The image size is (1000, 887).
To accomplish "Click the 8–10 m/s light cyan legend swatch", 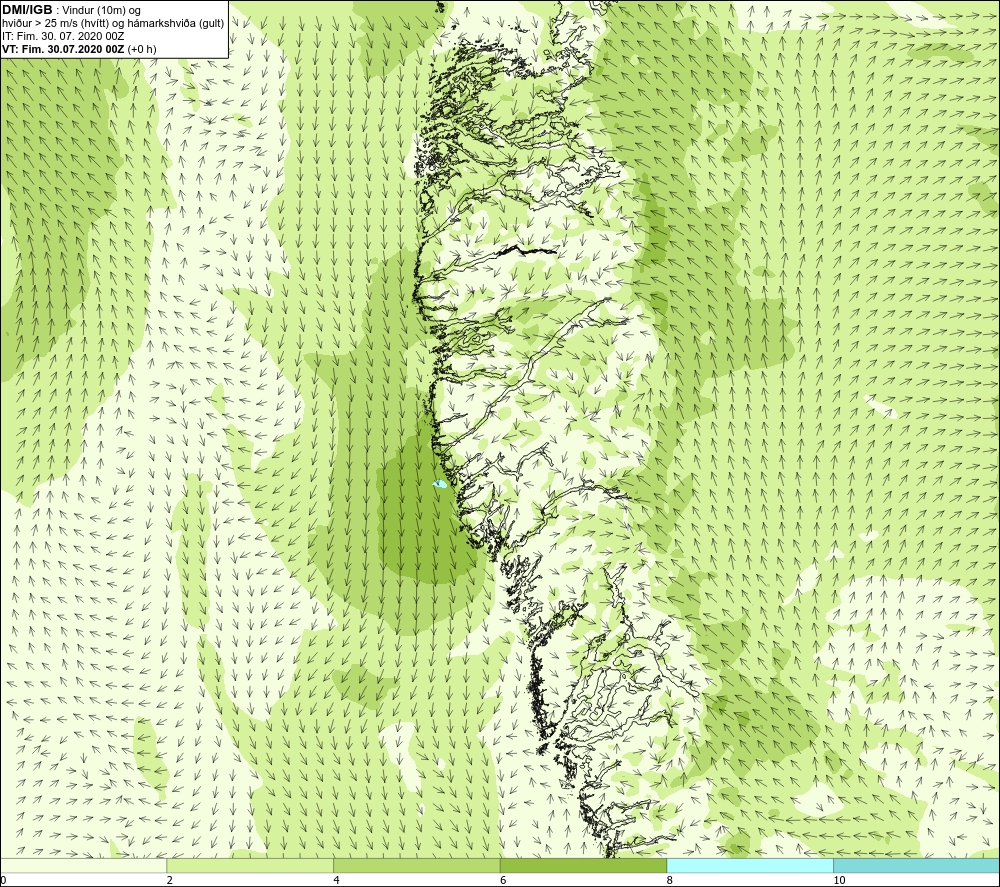I will 750,865.
